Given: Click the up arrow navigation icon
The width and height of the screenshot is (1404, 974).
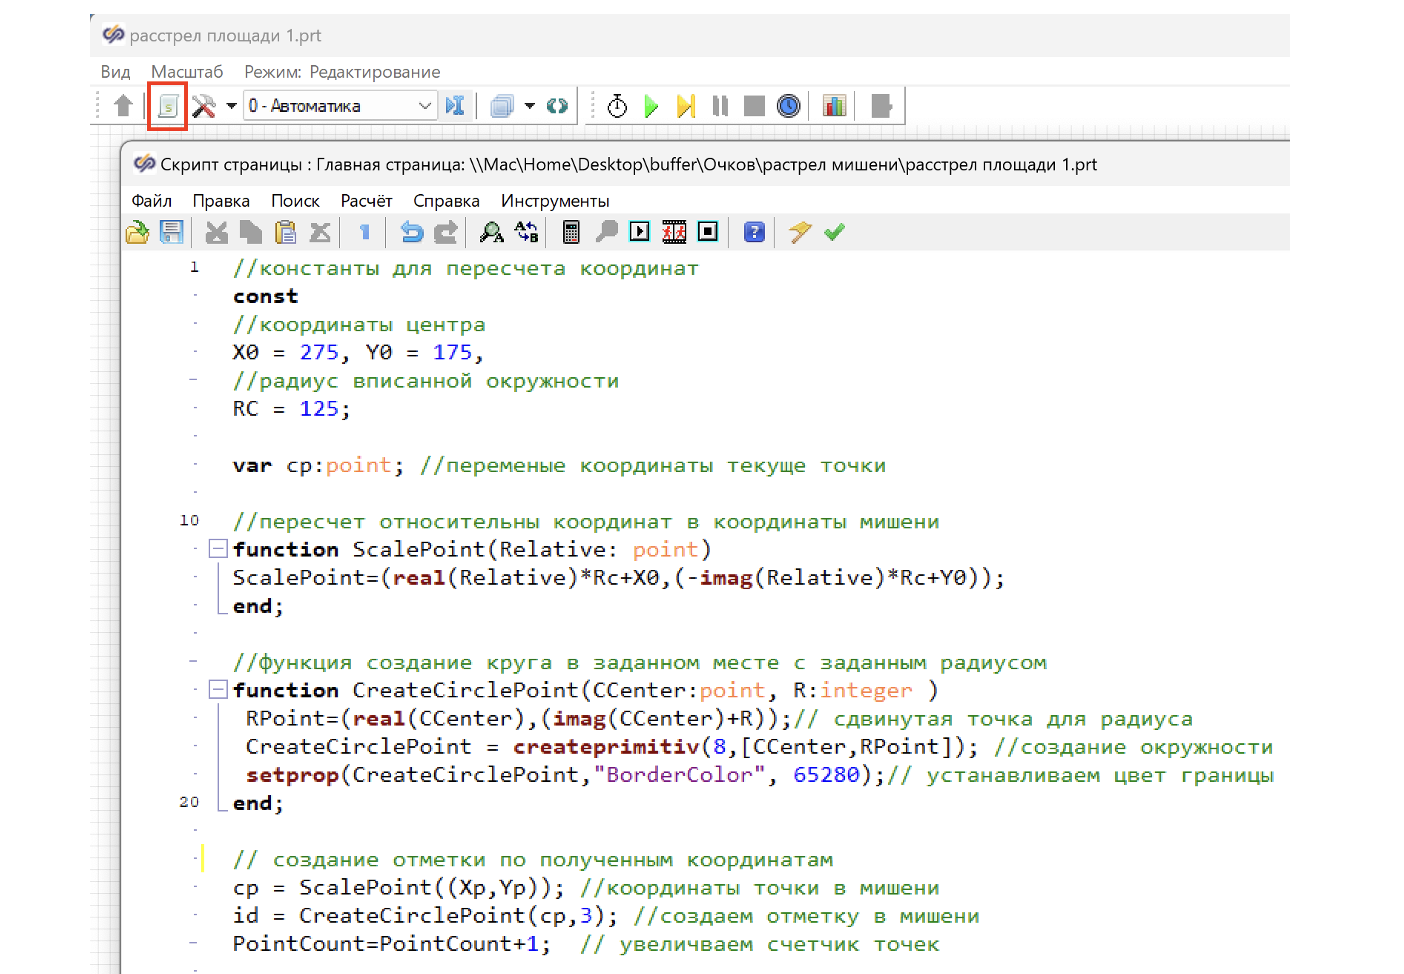Looking at the screenshot, I should tap(123, 106).
